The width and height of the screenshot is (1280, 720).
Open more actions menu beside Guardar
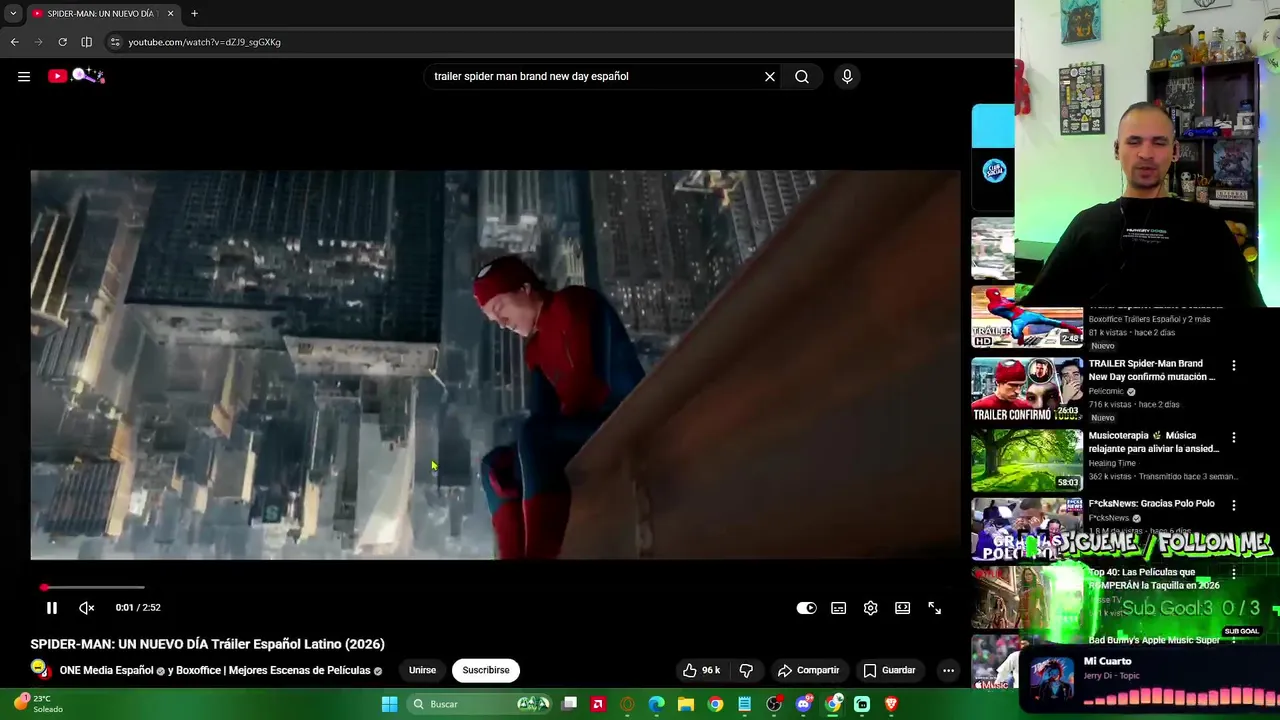coord(948,670)
